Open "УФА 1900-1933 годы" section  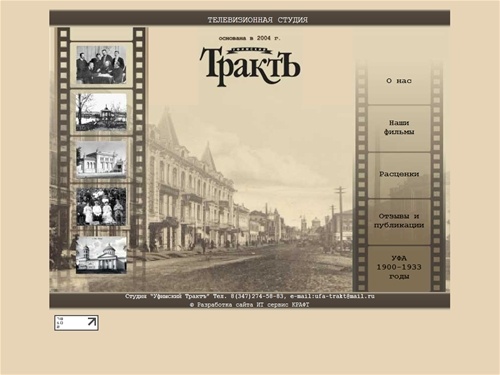(x=399, y=267)
